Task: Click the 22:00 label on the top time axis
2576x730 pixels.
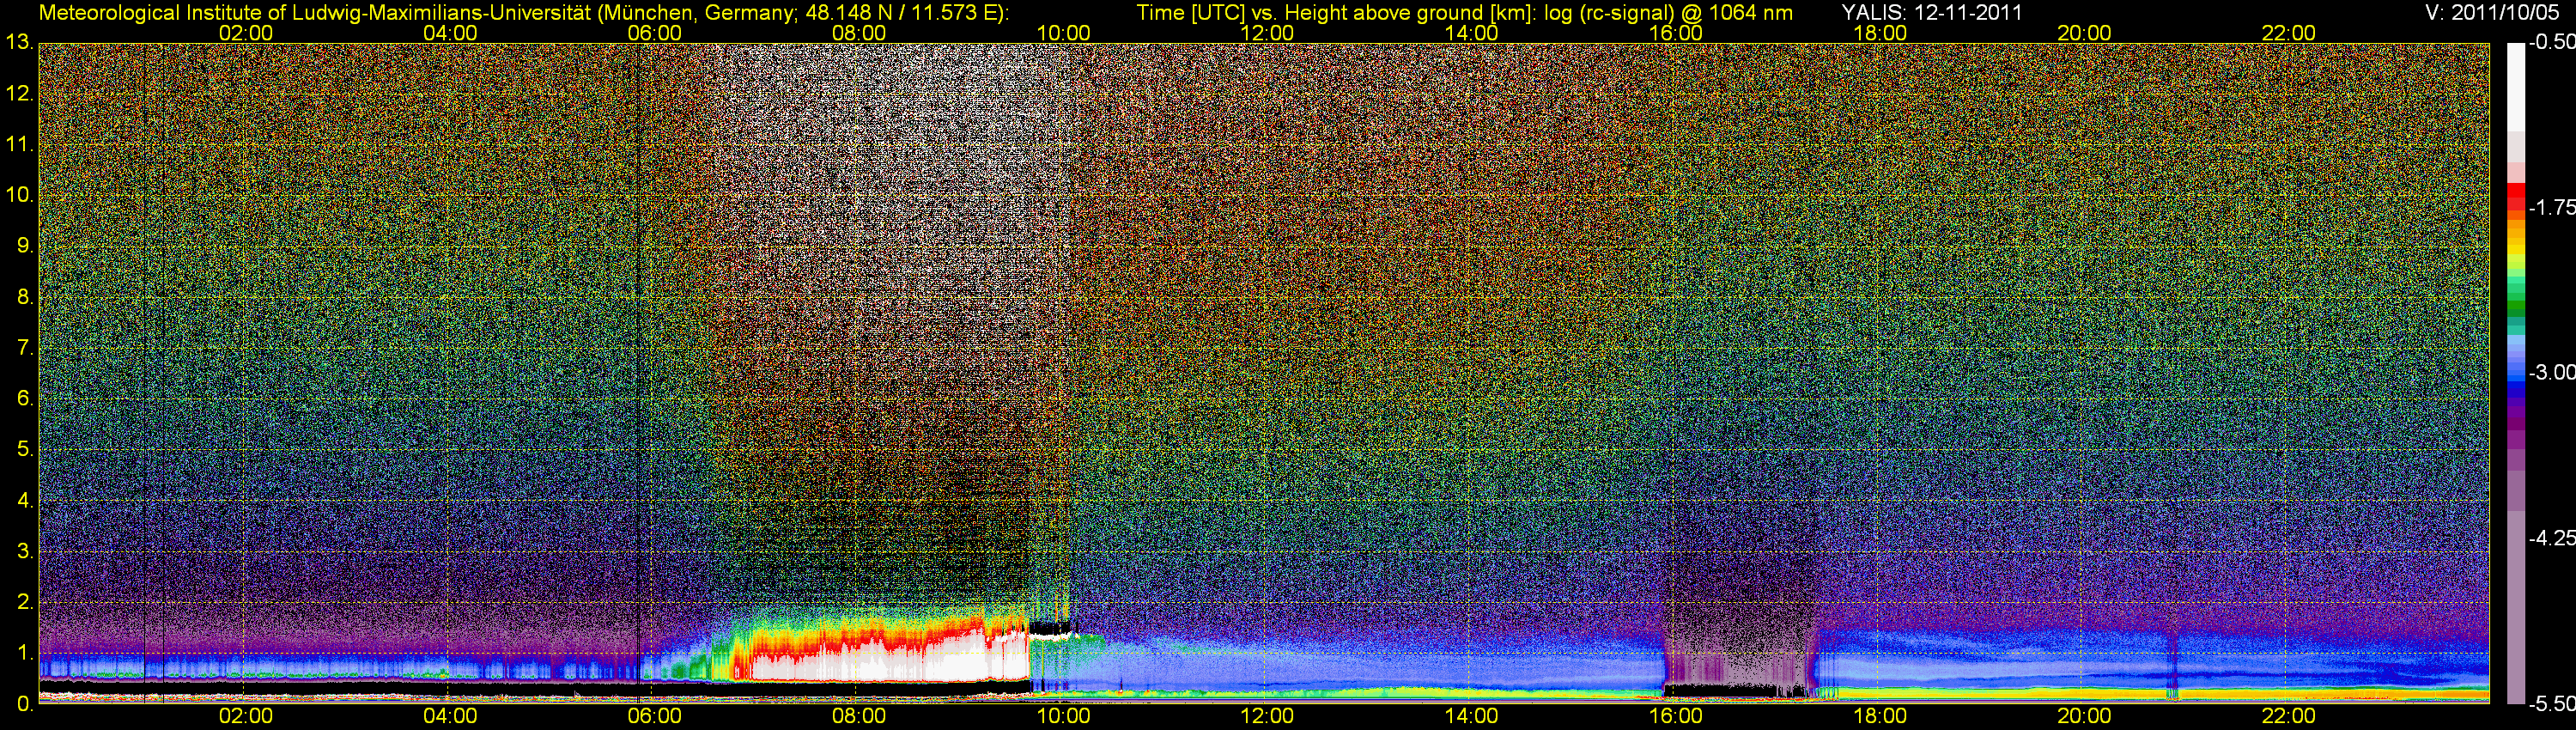Action: tap(2288, 33)
